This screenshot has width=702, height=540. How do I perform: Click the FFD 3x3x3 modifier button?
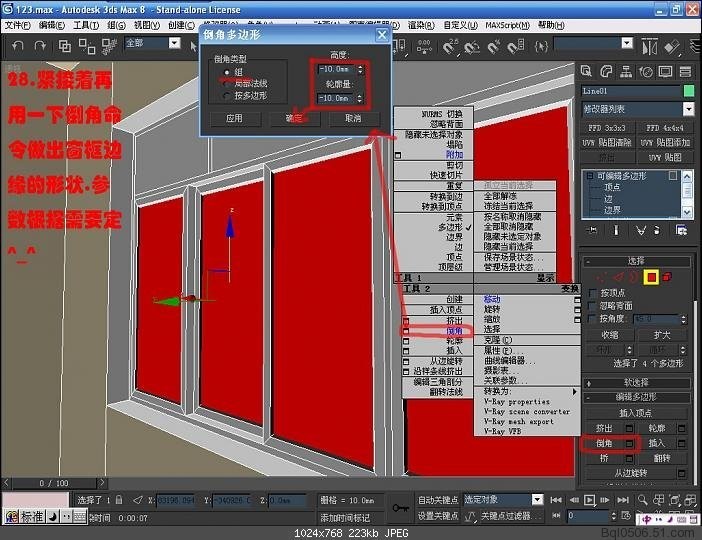point(607,128)
